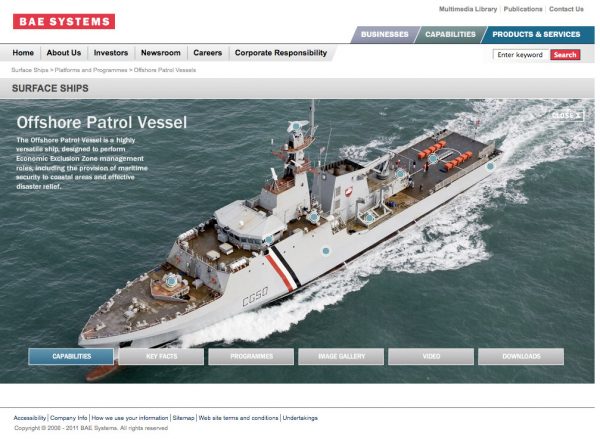Click the red Search button

[x=565, y=55]
